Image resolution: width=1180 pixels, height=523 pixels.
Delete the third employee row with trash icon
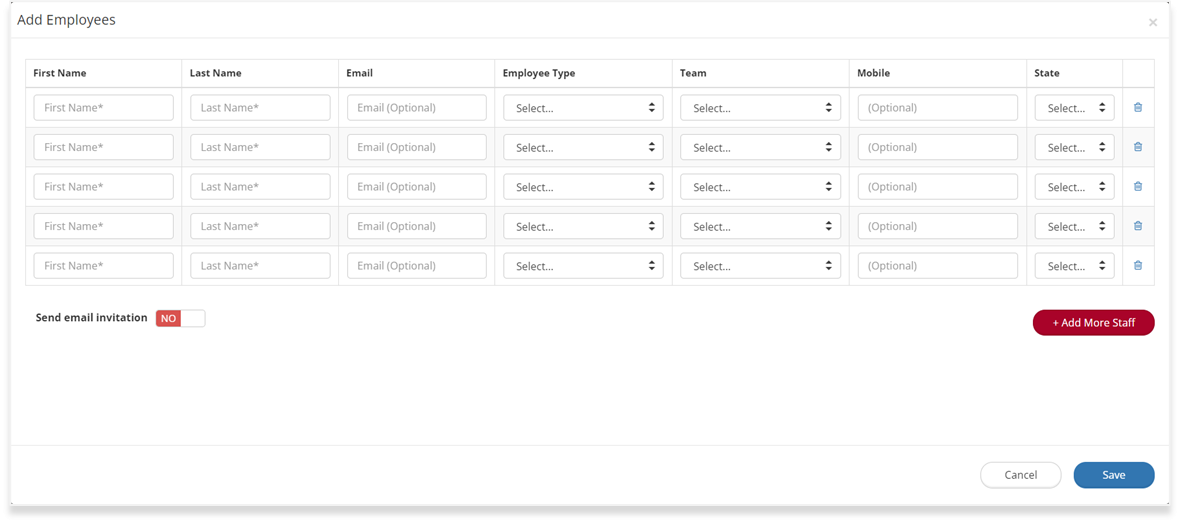click(x=1138, y=187)
